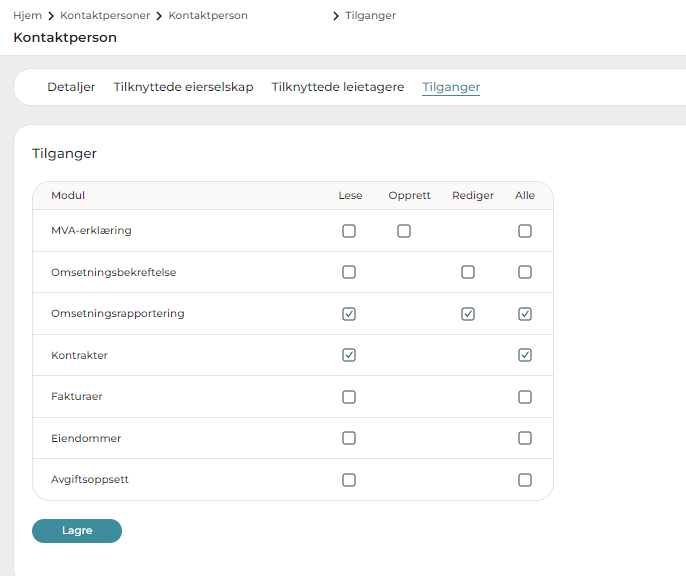
Task: Enable Alle for Omsetningsbekreftelse
Action: [x=525, y=272]
